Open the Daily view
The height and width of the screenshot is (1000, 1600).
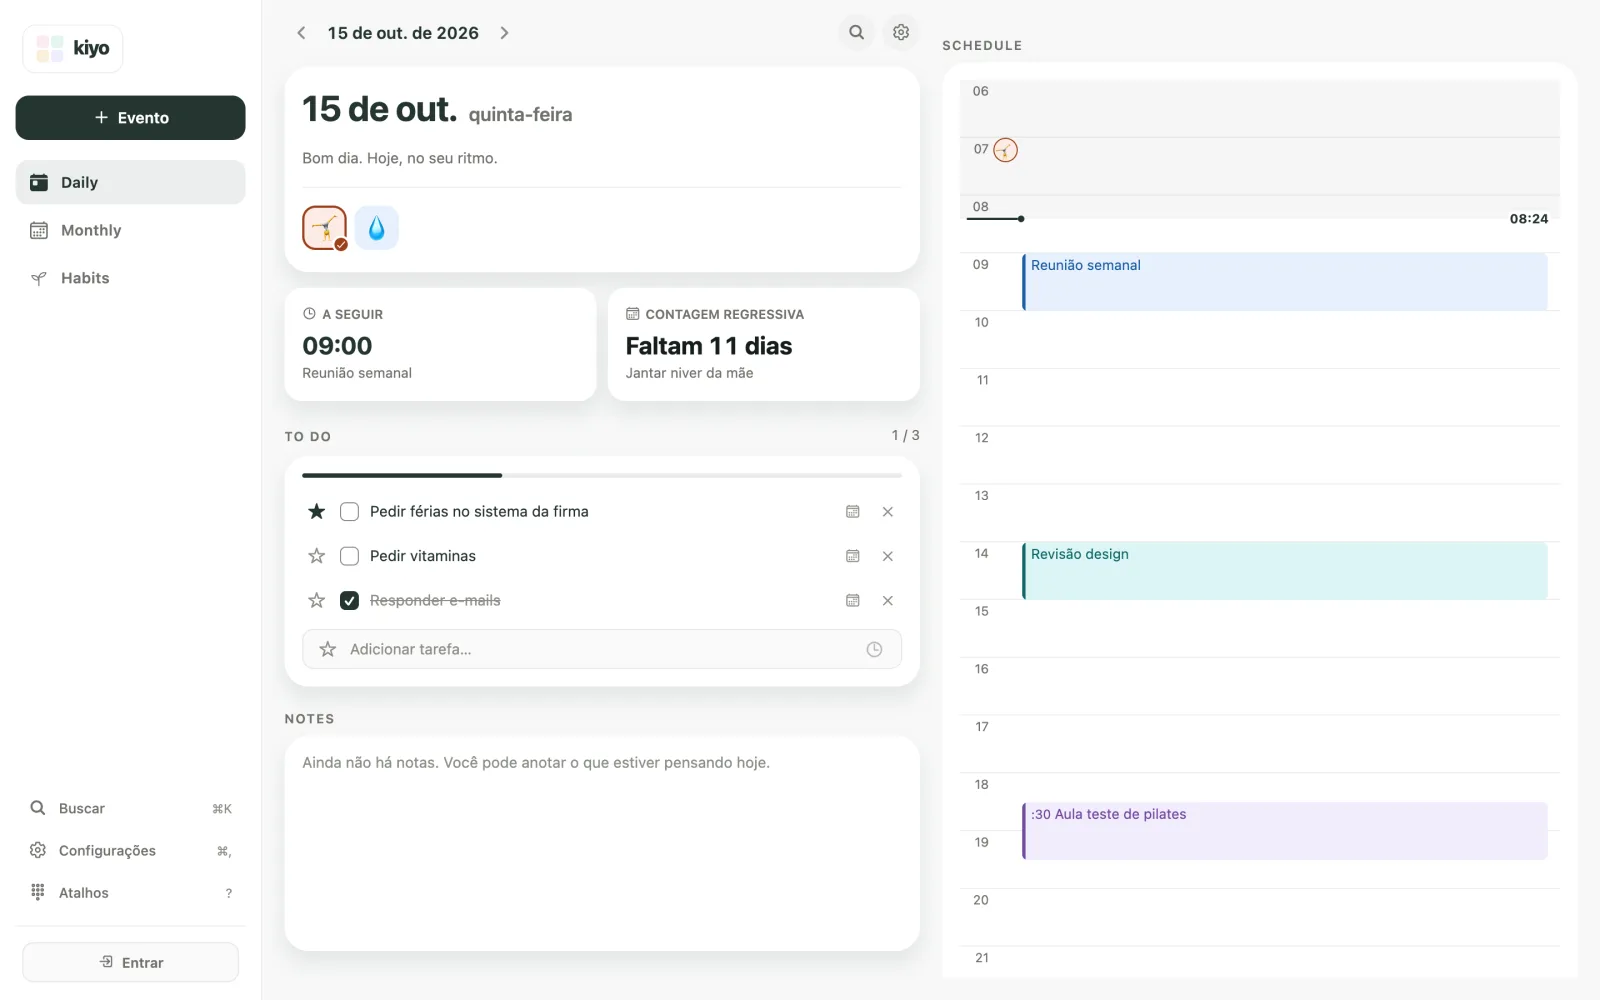[x=130, y=182]
